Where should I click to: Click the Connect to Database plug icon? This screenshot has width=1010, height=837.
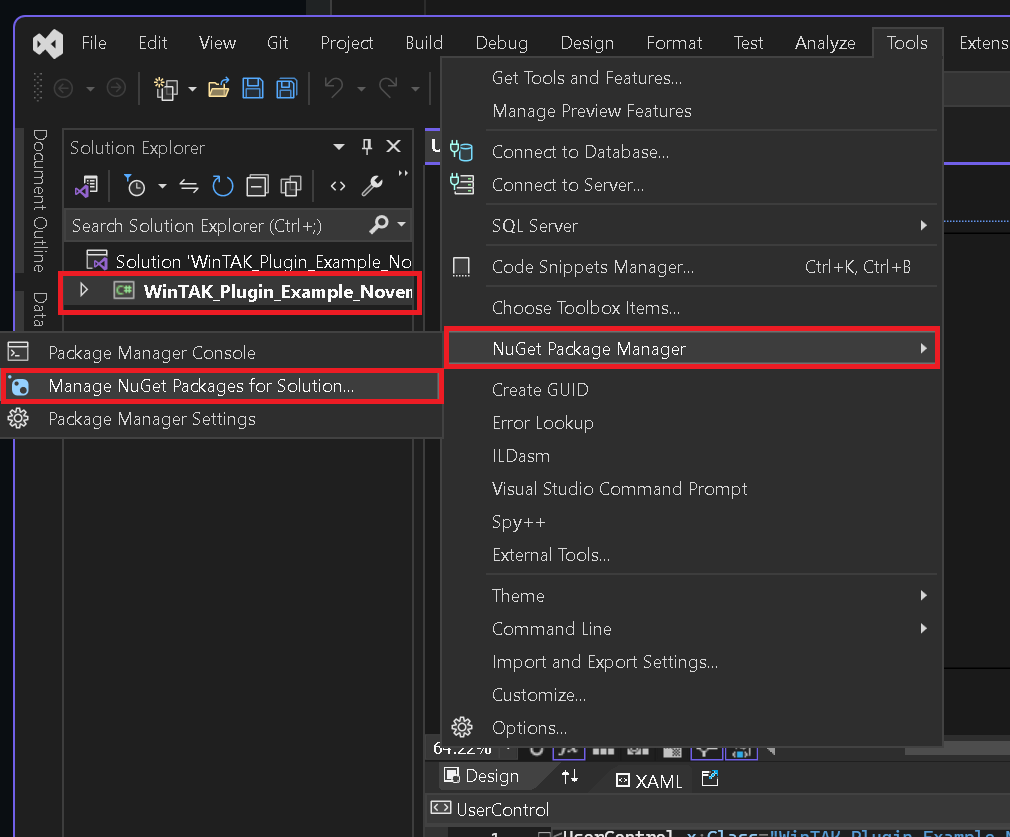pyautogui.click(x=461, y=151)
